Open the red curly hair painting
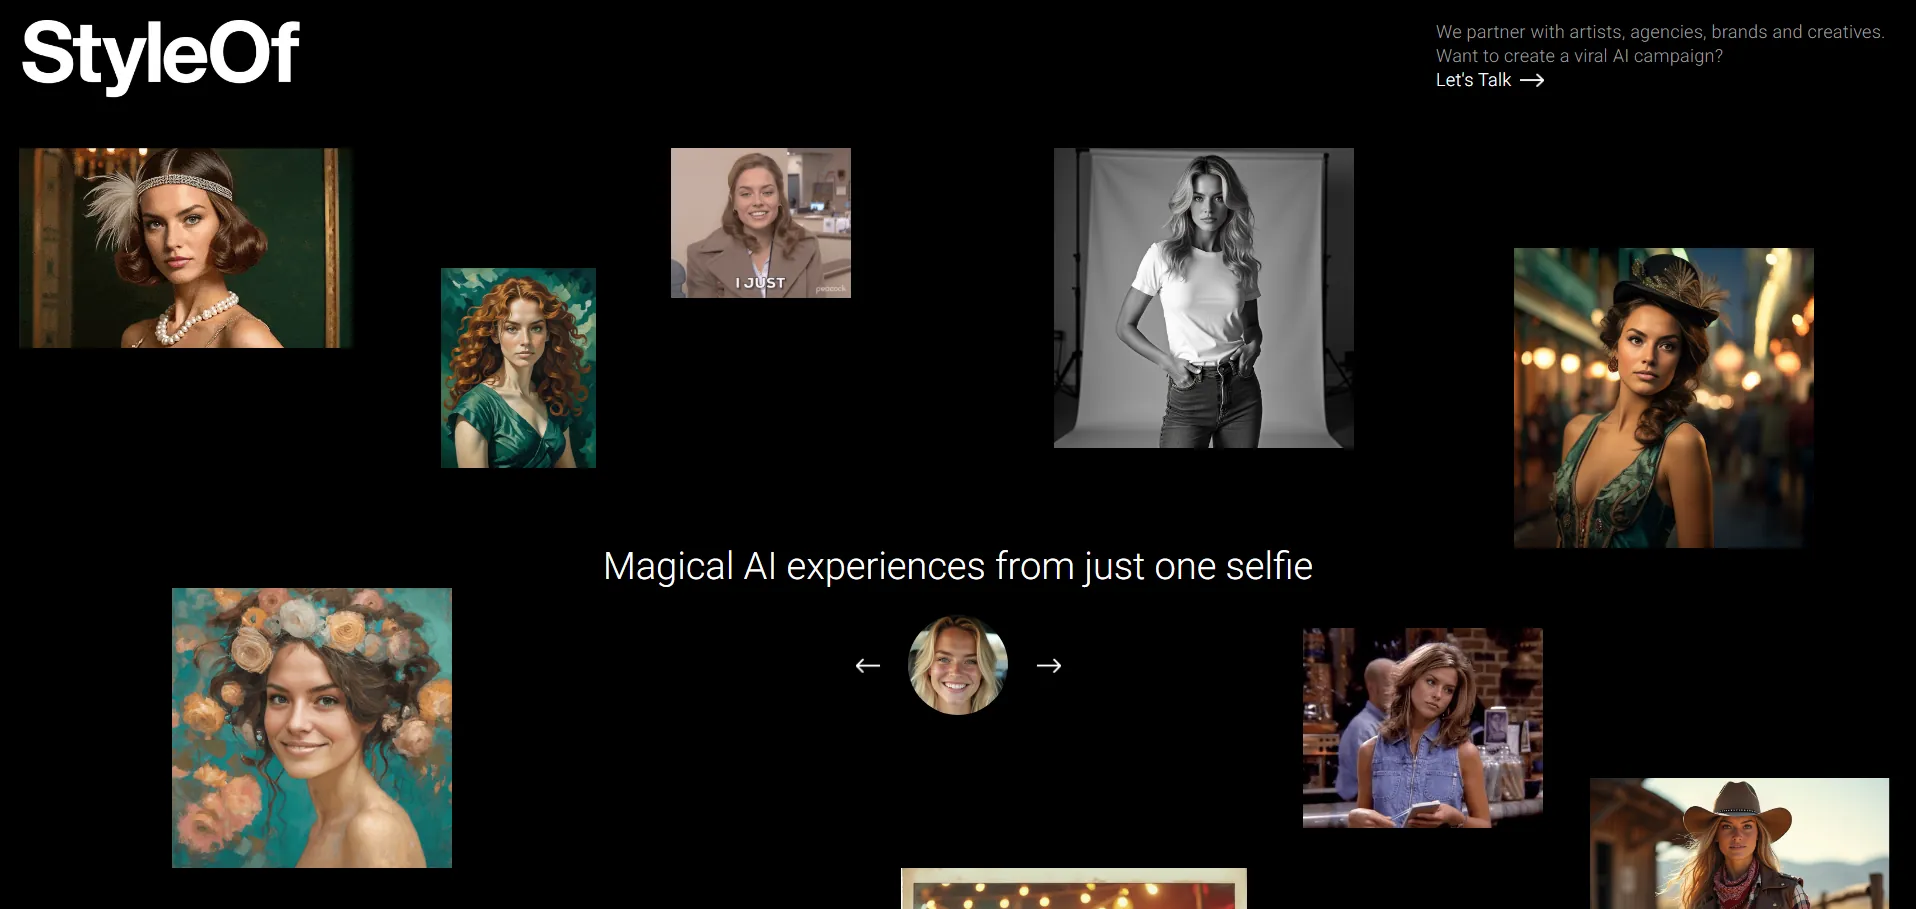 point(518,368)
